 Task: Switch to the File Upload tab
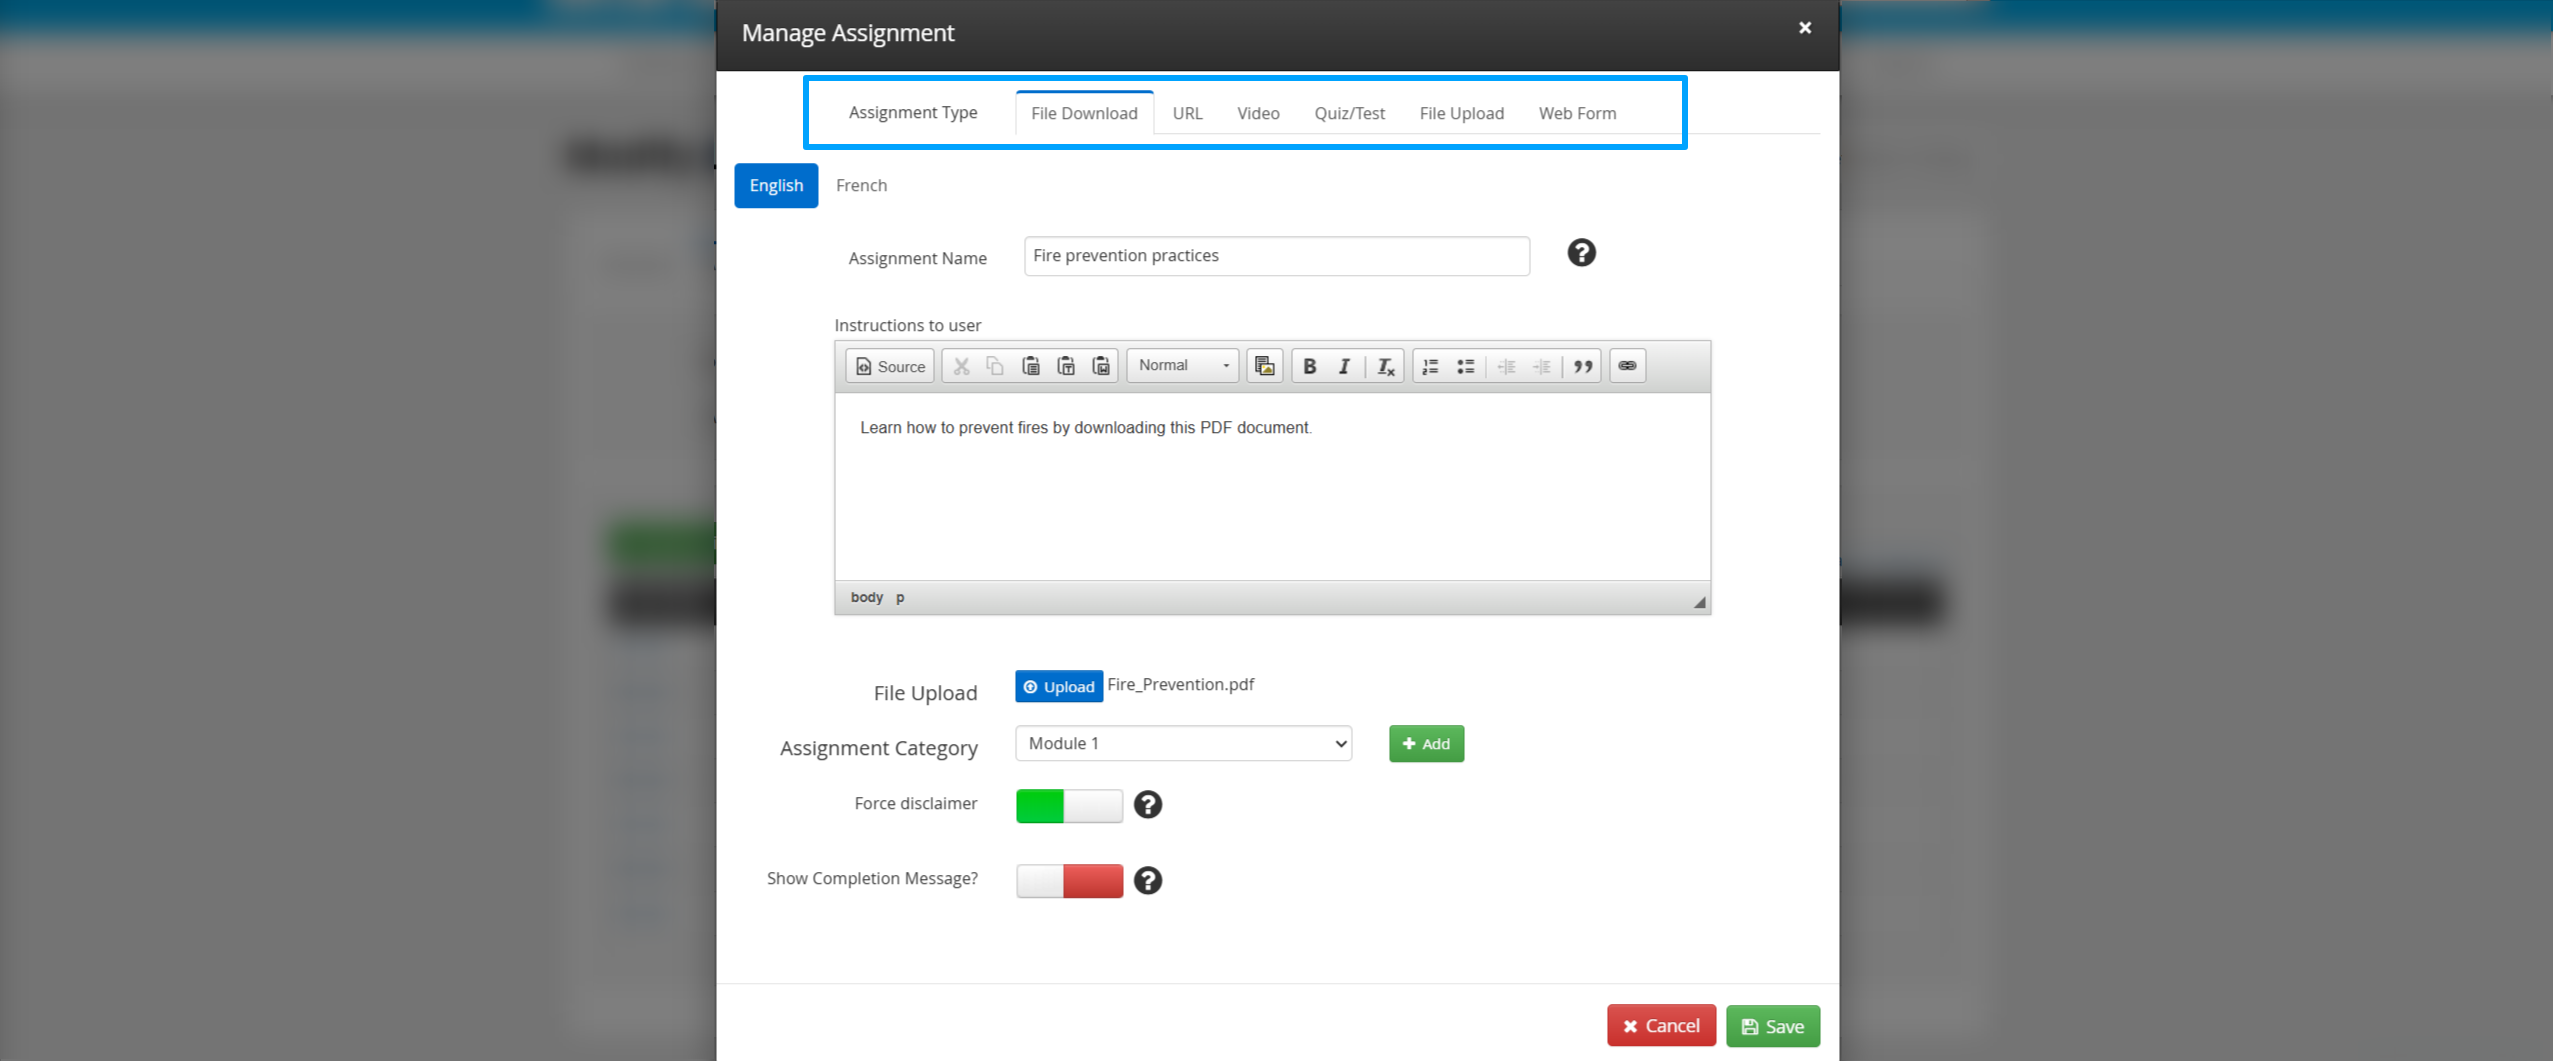(1461, 113)
